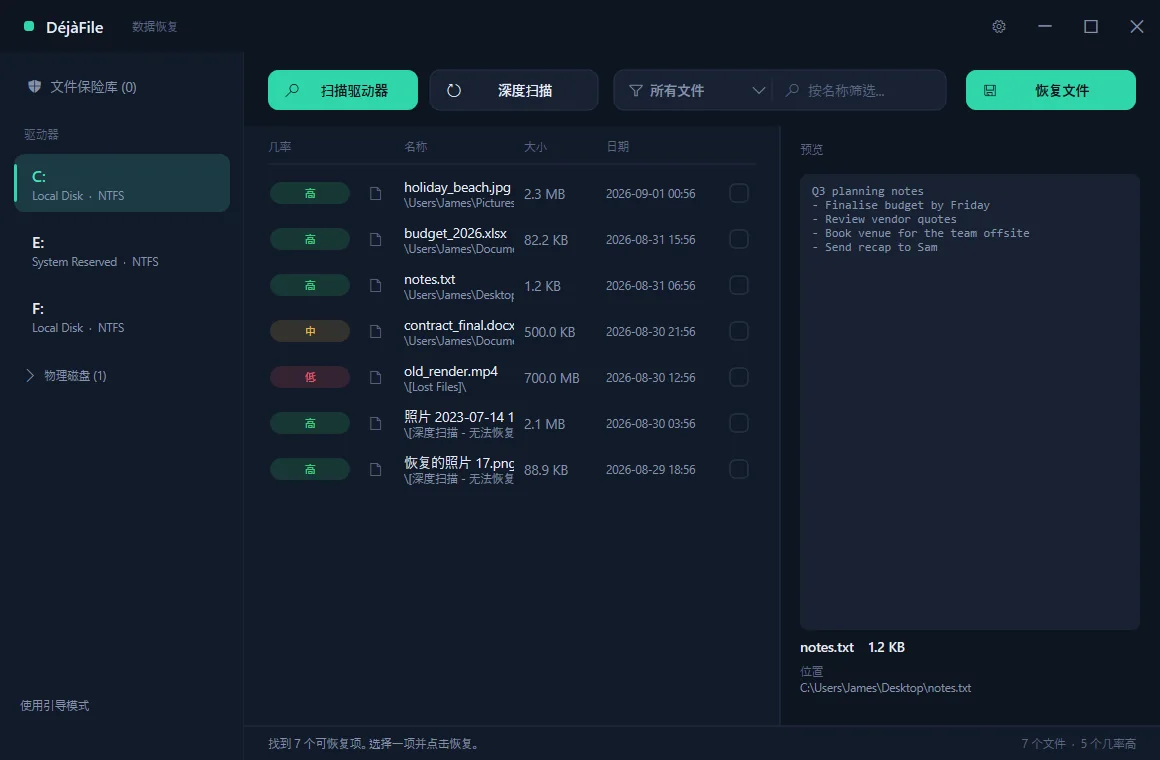Click file icon of notes.txt row
The width and height of the screenshot is (1160, 760).
point(376,286)
